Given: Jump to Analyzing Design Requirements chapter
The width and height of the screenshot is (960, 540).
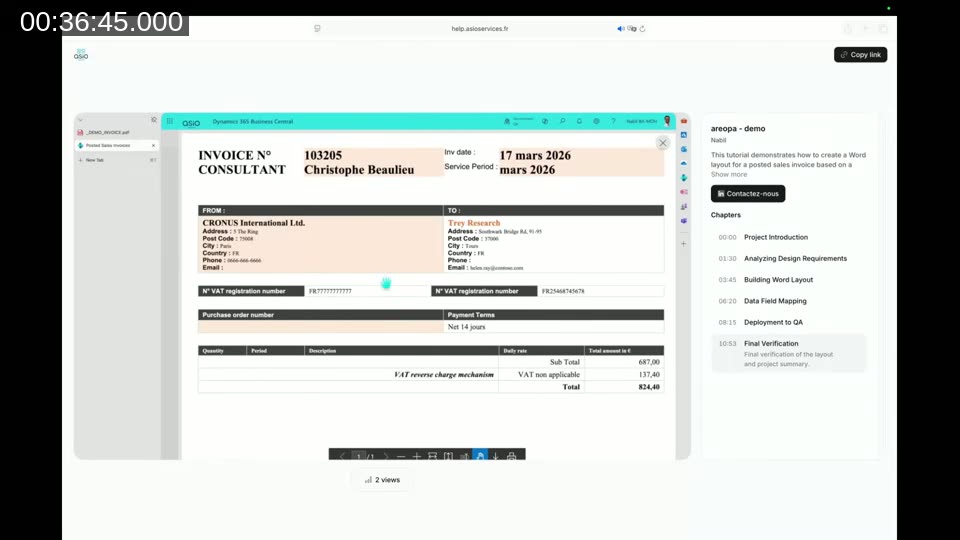Looking at the screenshot, I should (789, 258).
